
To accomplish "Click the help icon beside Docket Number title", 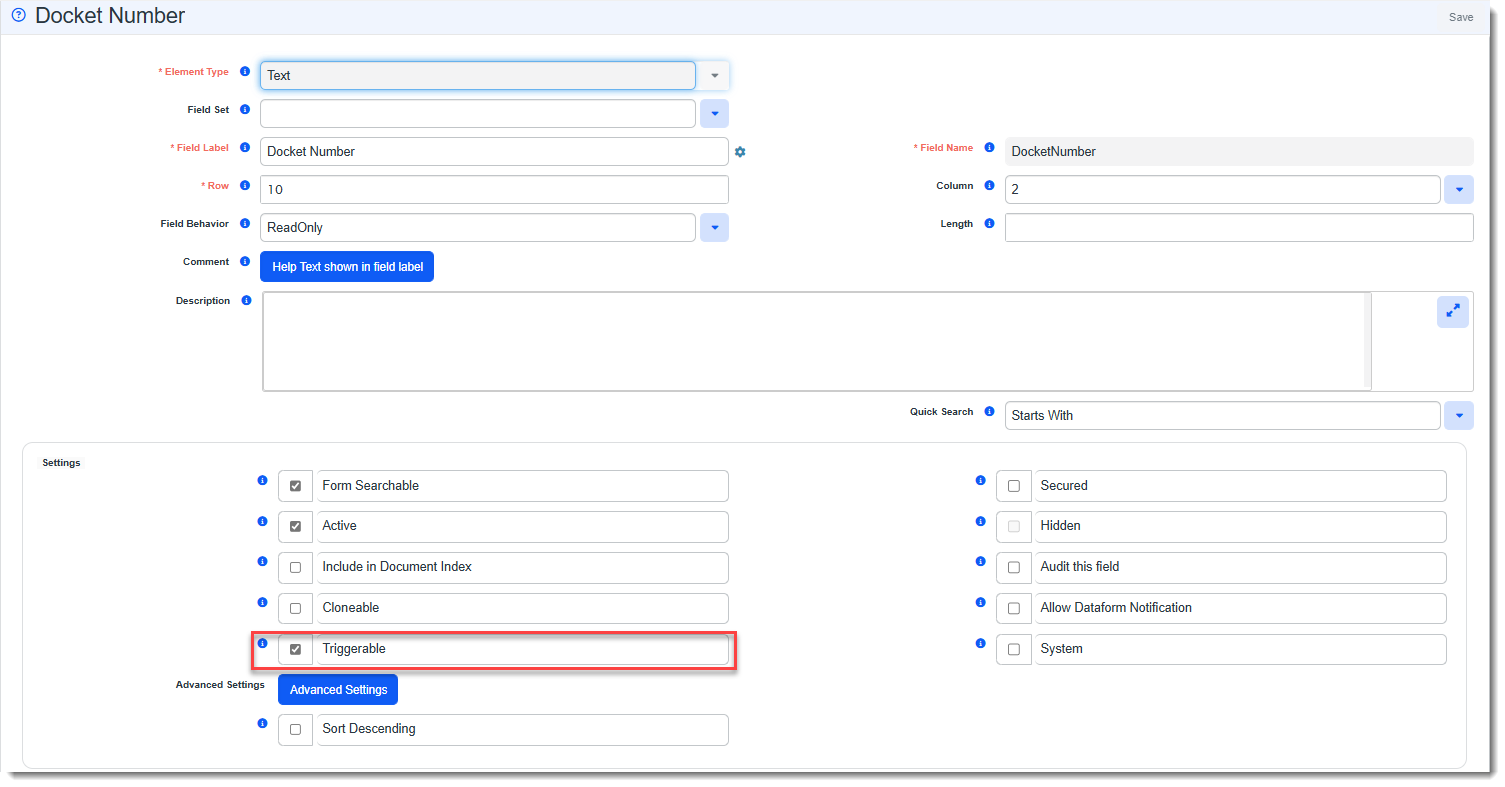I will click(x=17, y=16).
